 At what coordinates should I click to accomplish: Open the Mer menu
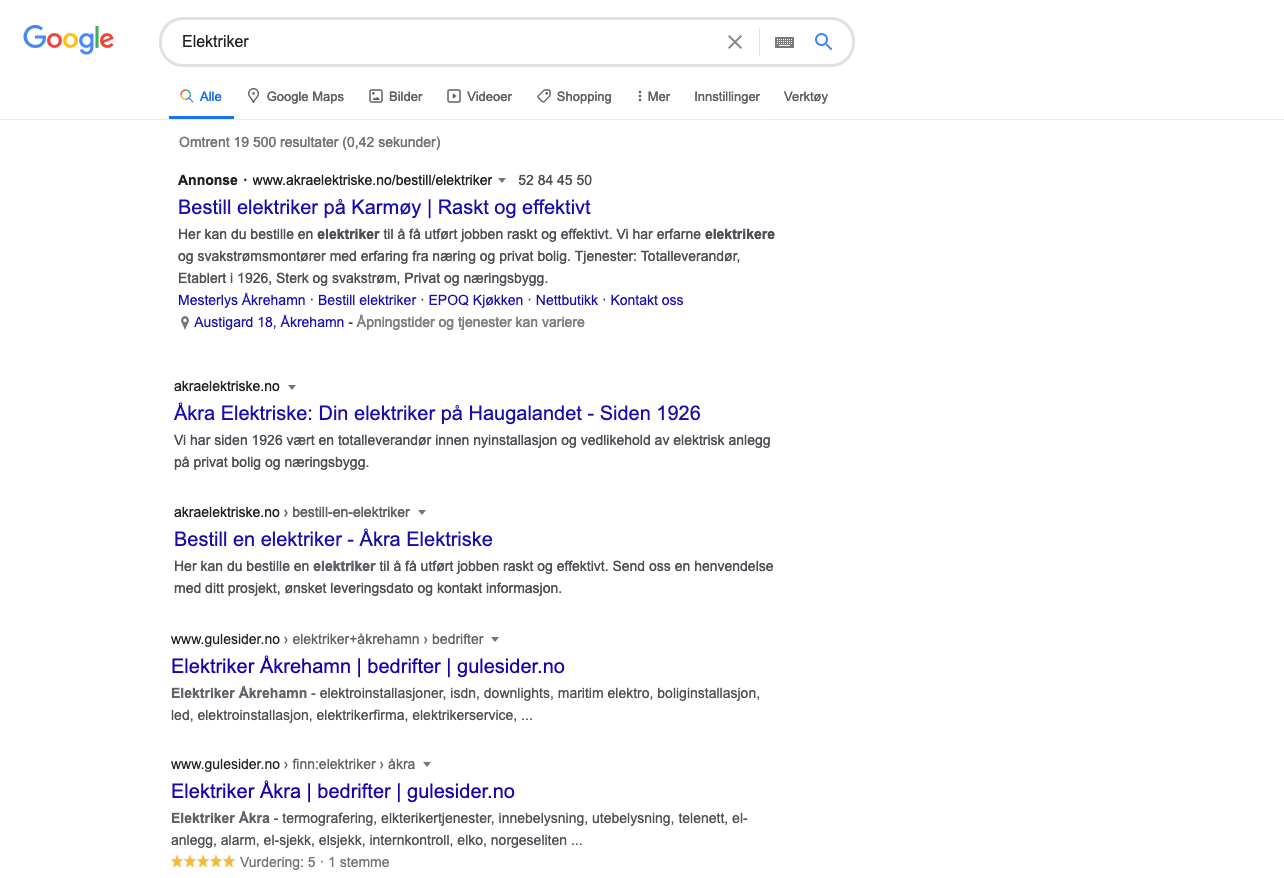(653, 97)
